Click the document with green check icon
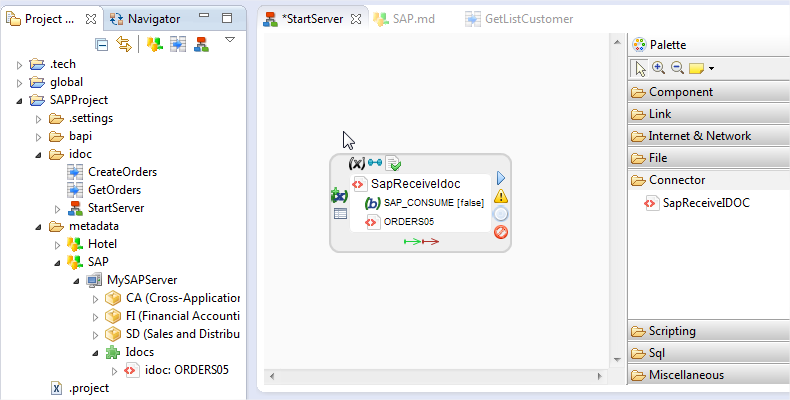Viewport: 790px width, 400px height. pos(393,163)
